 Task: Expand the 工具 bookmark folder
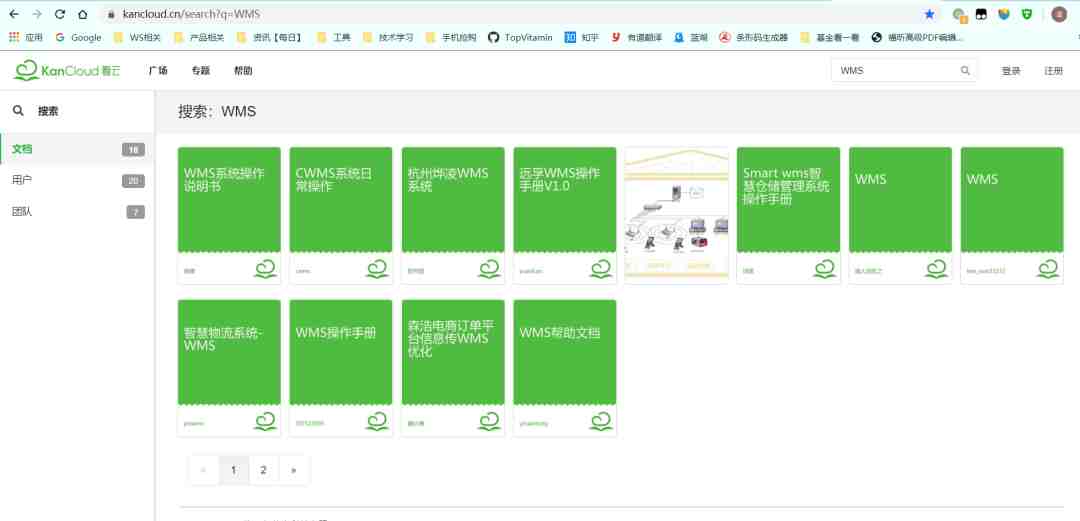point(334,37)
